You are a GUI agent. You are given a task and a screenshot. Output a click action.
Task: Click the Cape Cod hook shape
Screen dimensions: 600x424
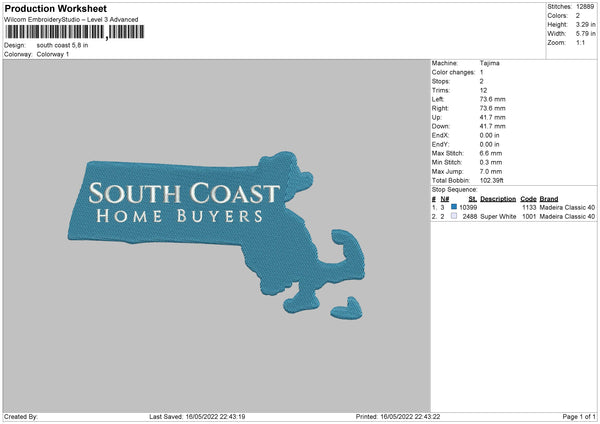(346, 254)
